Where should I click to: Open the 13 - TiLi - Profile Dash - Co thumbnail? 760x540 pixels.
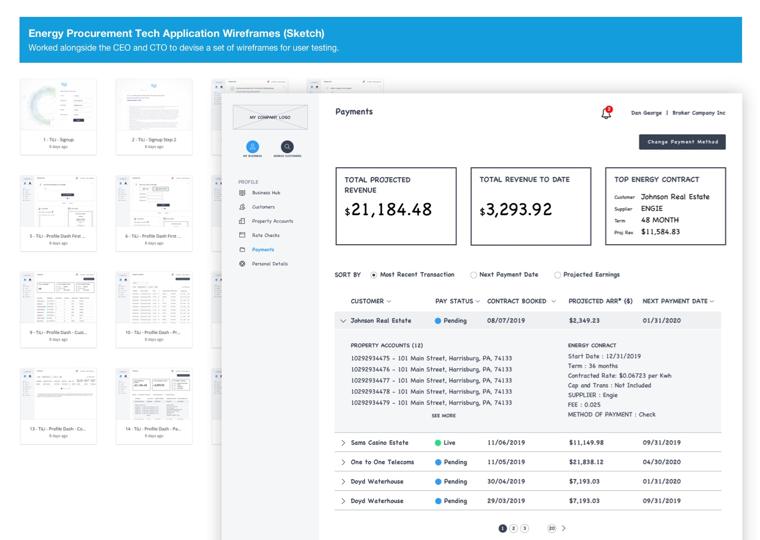[58, 406]
